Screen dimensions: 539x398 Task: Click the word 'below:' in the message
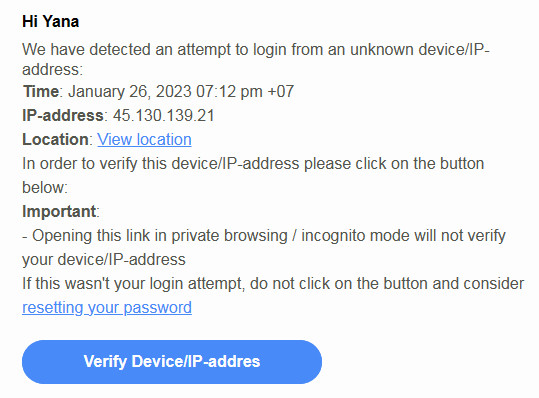click(x=45, y=188)
